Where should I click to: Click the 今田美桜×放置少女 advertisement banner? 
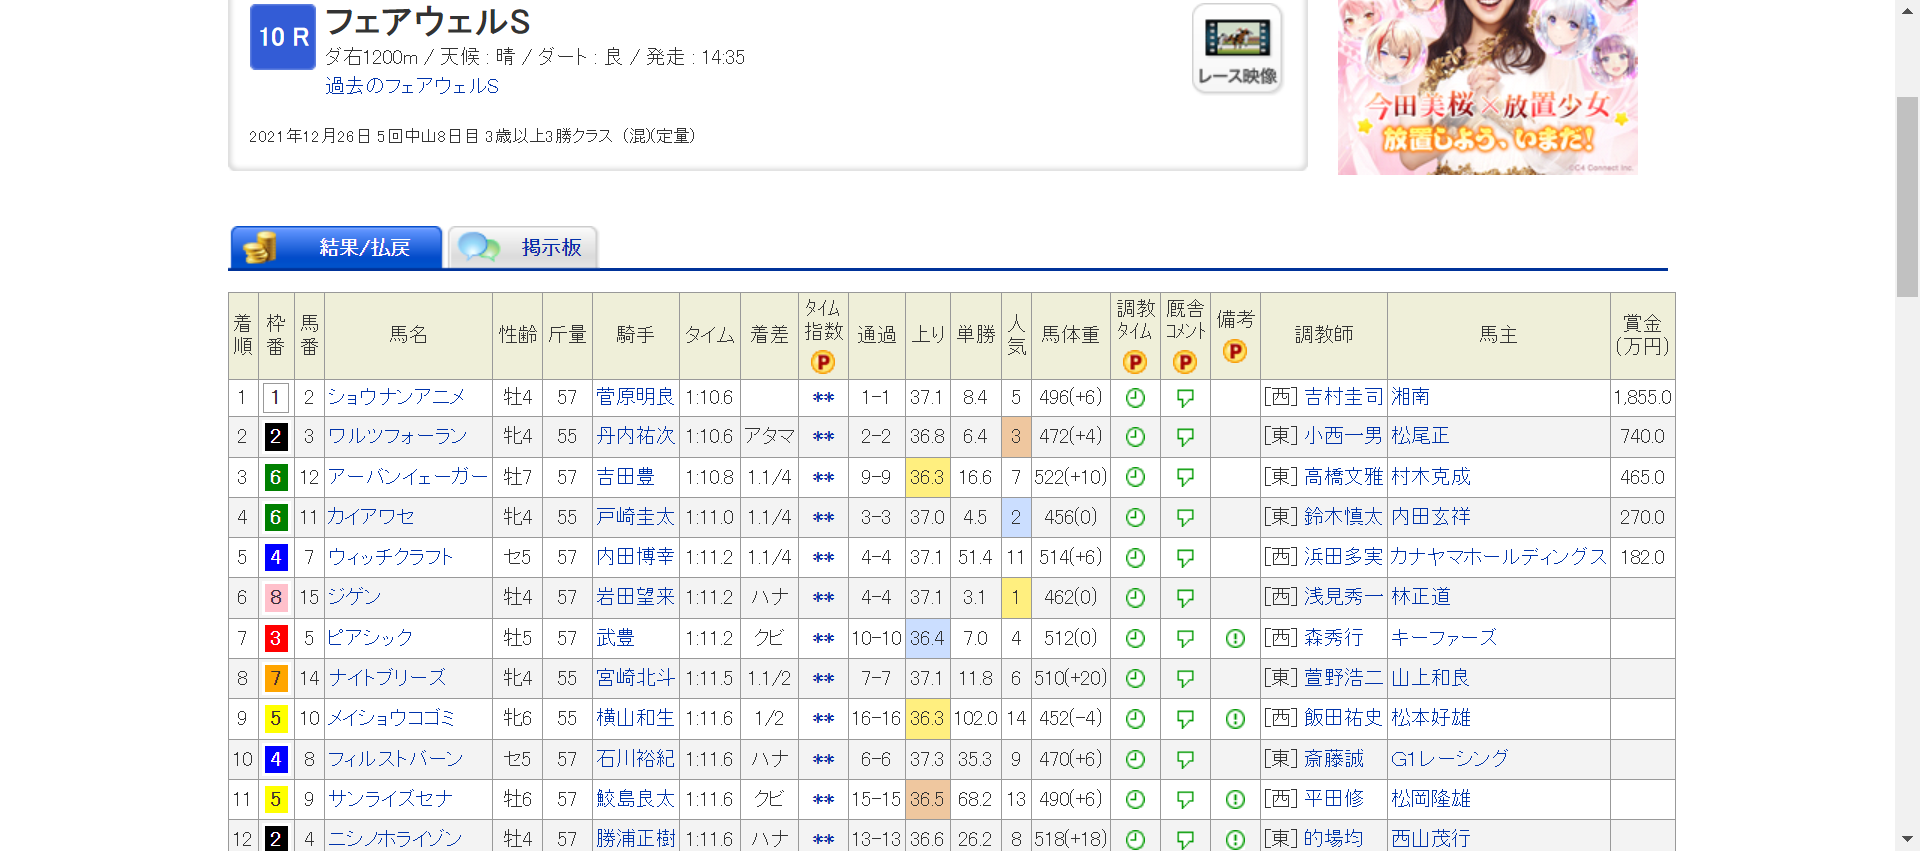click(1487, 87)
